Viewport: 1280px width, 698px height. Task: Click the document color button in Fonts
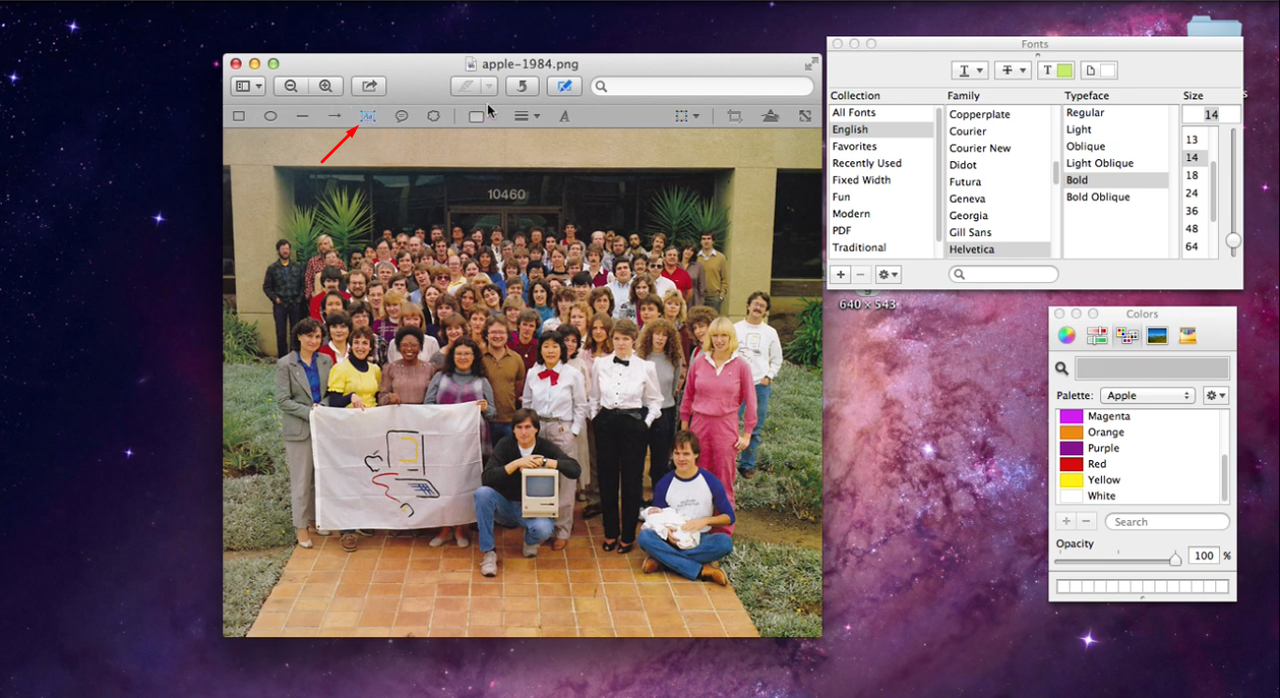(x=1100, y=70)
